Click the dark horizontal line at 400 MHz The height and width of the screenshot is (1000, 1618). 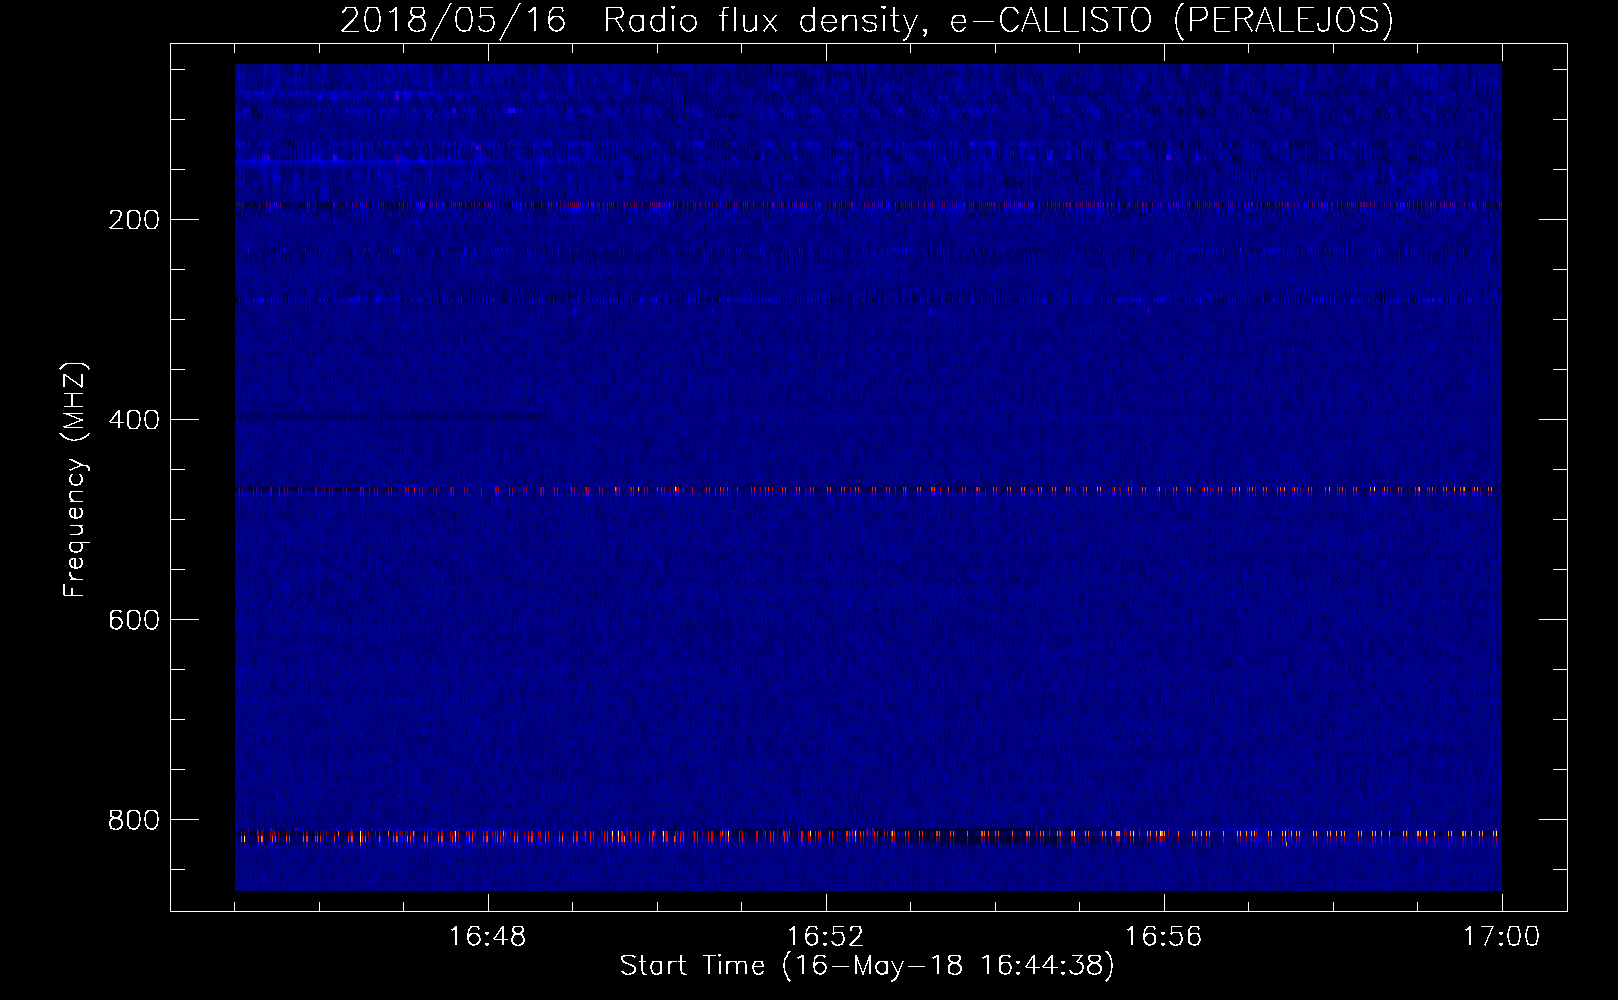[x=391, y=416]
